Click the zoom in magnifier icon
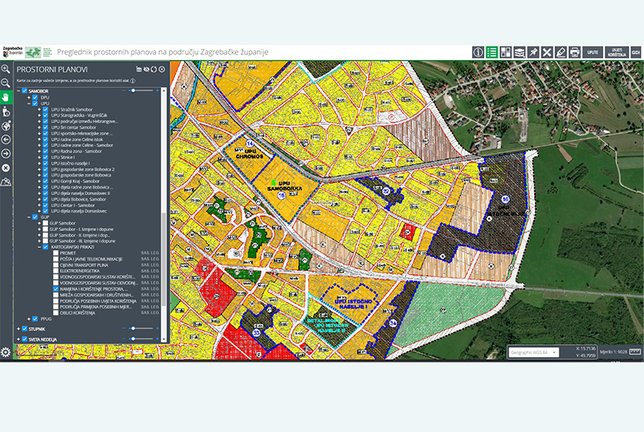The image size is (644, 432). tap(6, 67)
